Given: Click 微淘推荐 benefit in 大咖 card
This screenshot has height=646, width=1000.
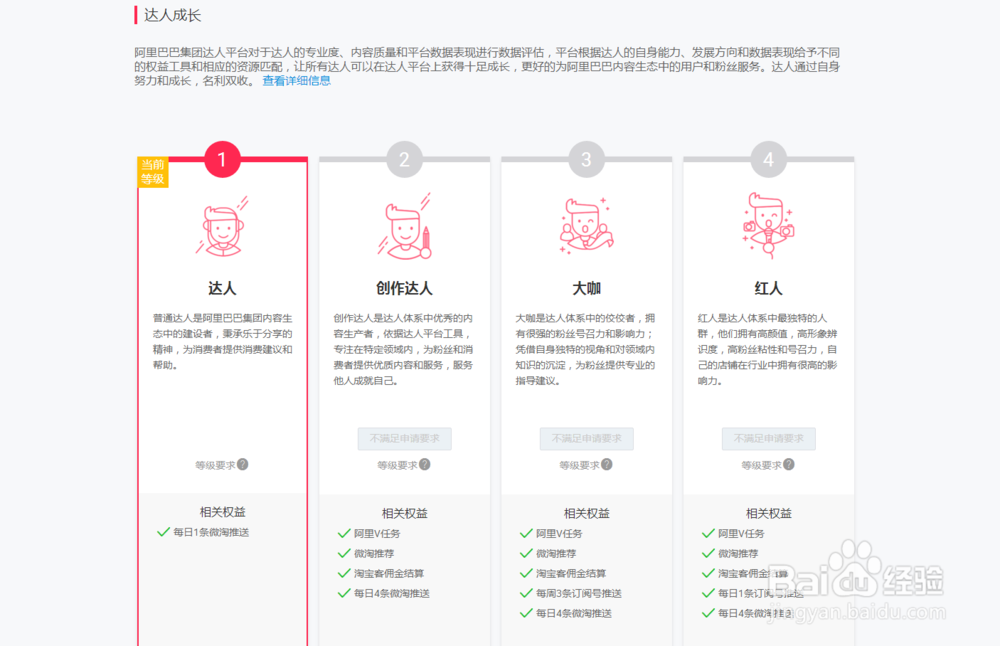Looking at the screenshot, I should tap(556, 554).
